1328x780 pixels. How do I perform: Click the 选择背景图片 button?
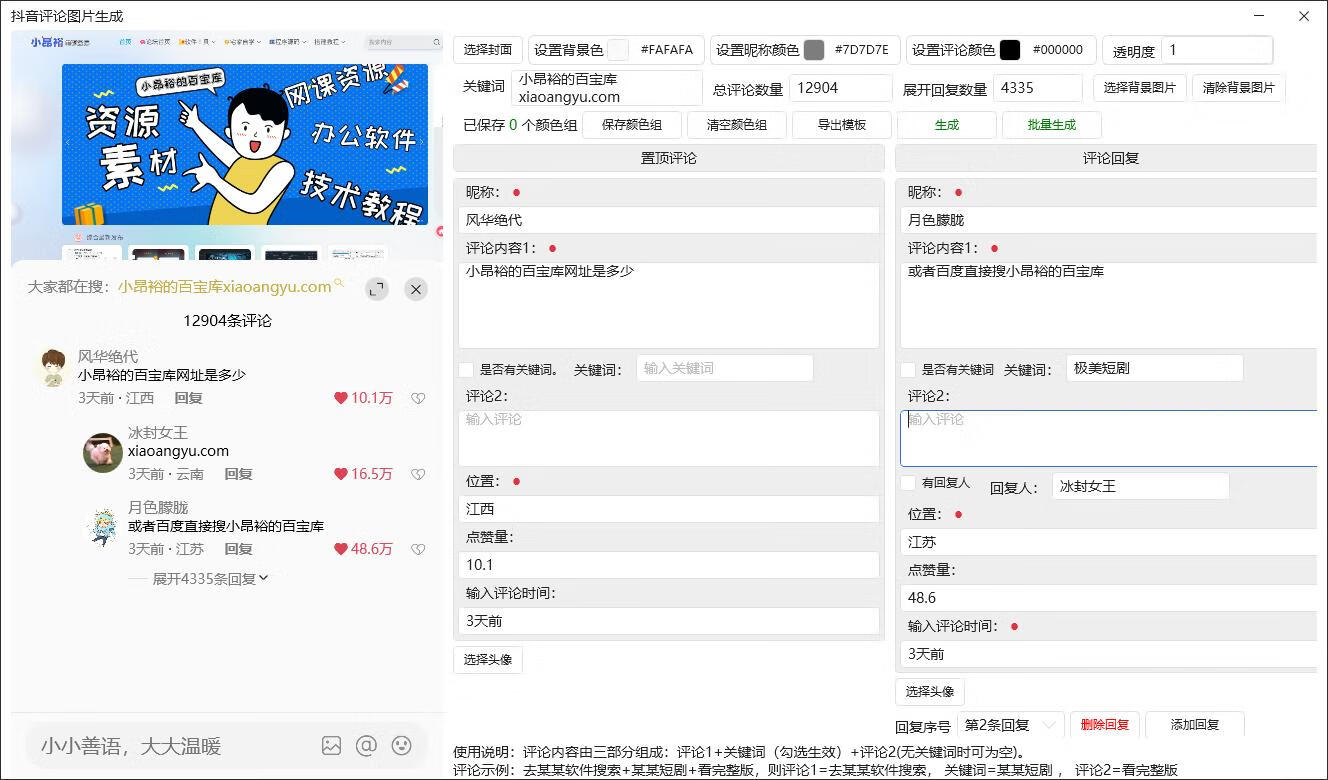pos(1140,88)
